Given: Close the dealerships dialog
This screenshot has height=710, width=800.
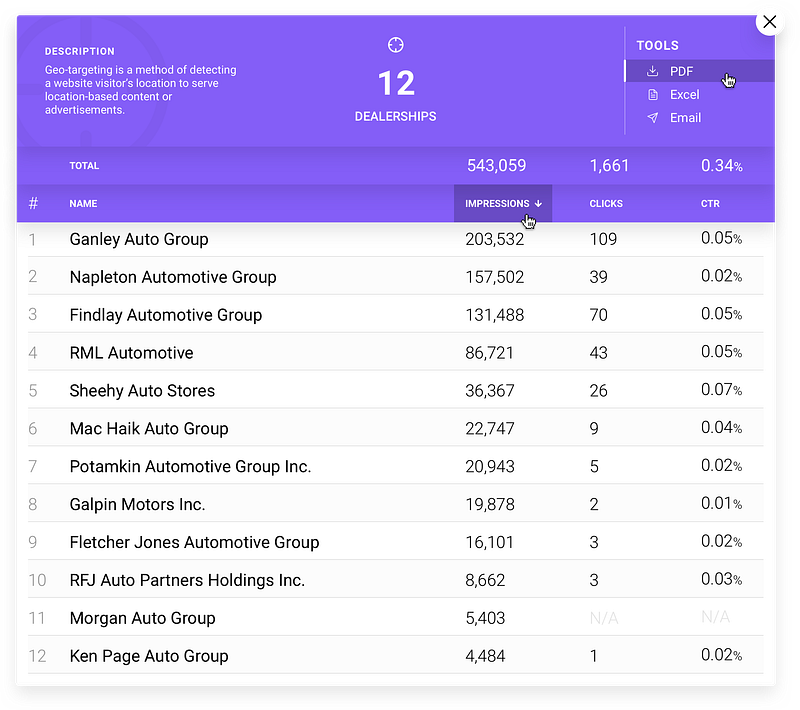Looking at the screenshot, I should [769, 21].
